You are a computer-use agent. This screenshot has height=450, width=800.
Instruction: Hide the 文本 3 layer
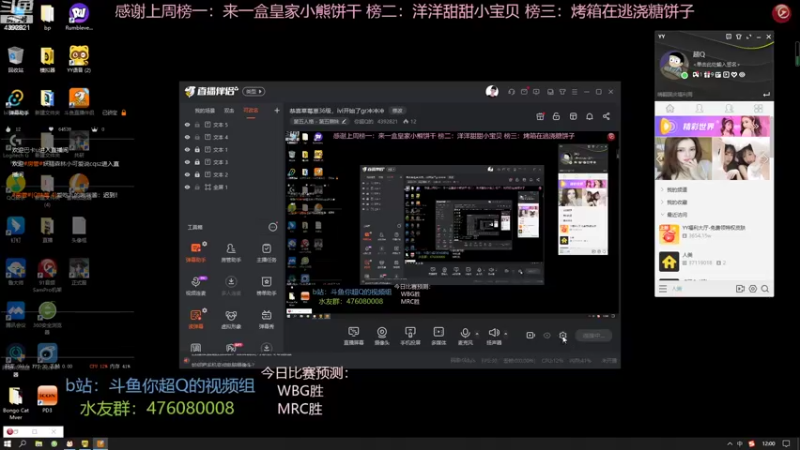coord(187,162)
